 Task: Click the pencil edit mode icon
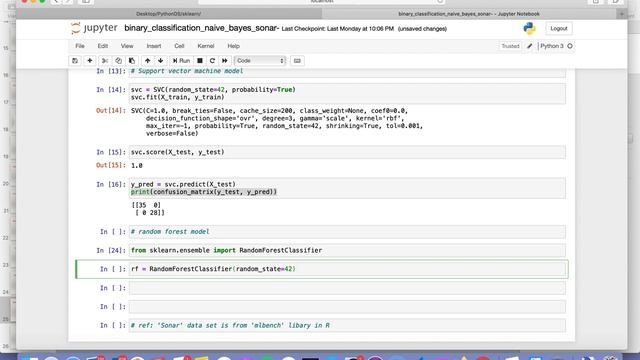[x=529, y=46]
